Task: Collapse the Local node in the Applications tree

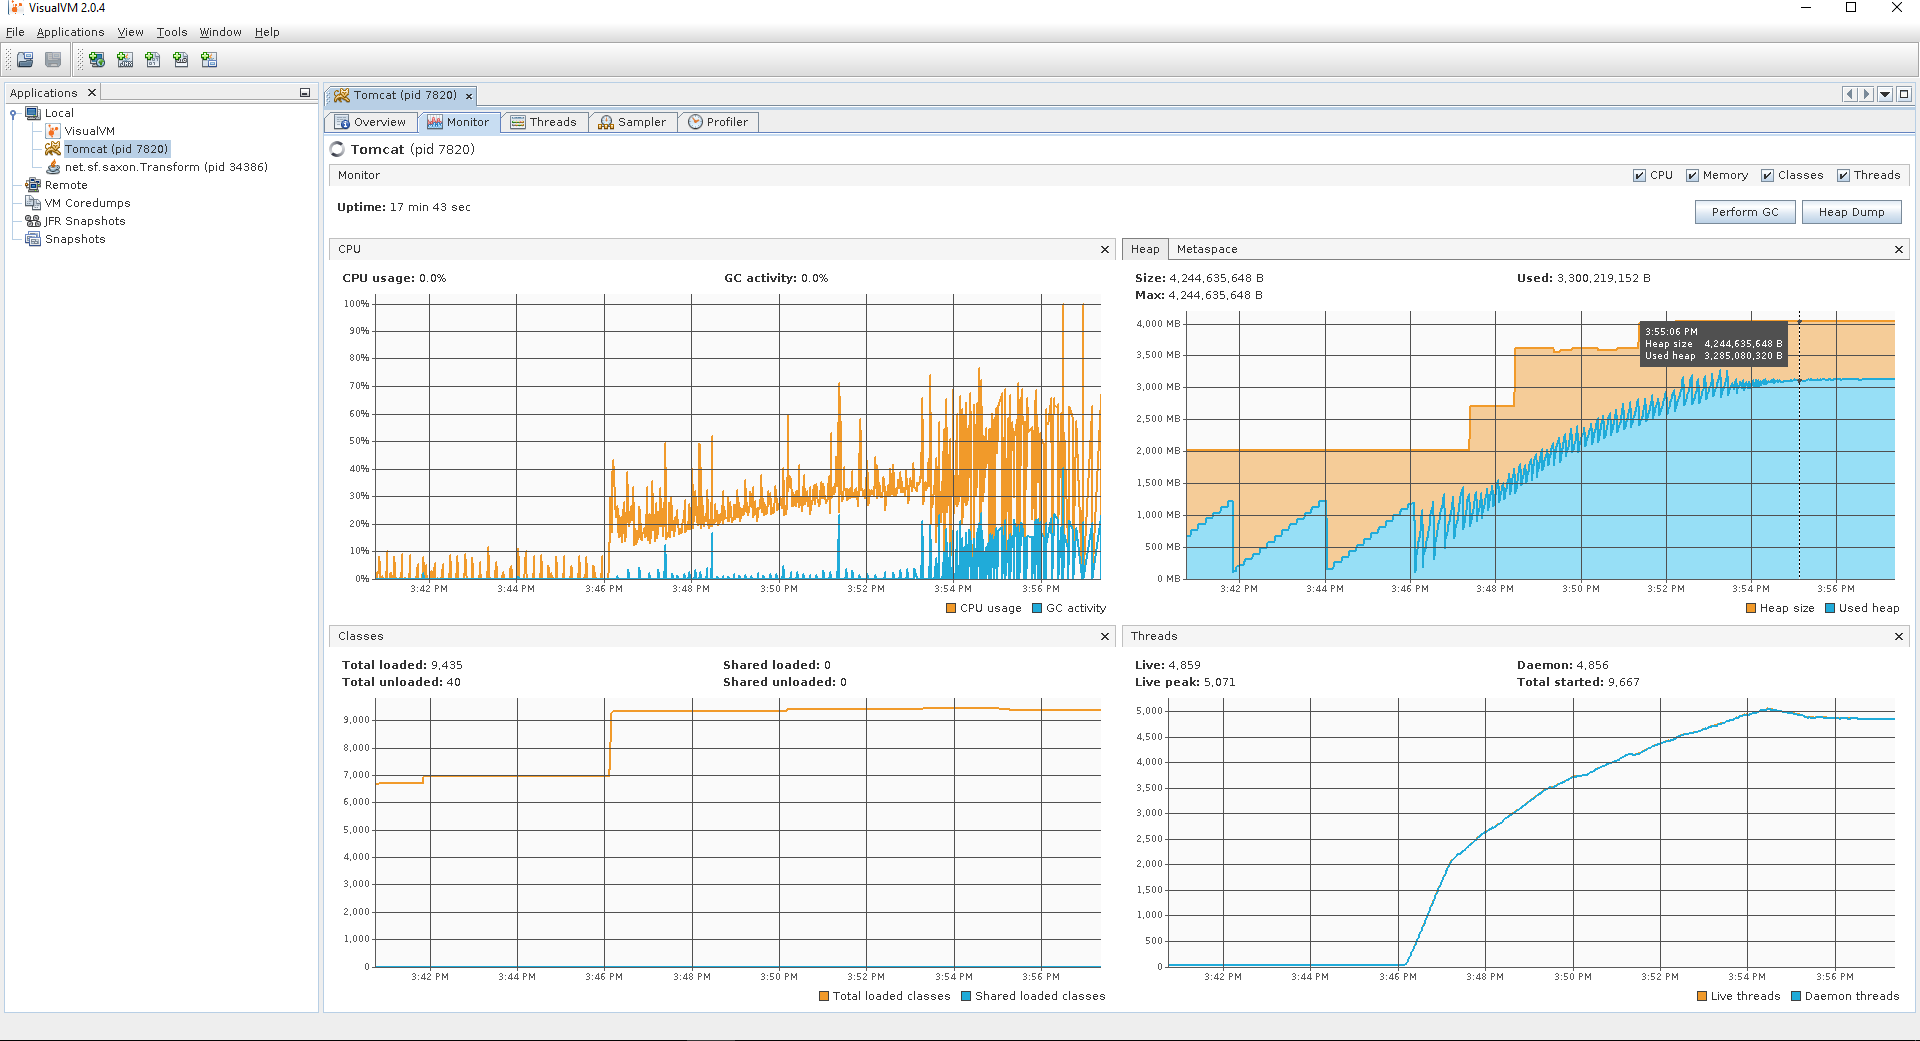Action: pyautogui.click(x=13, y=113)
